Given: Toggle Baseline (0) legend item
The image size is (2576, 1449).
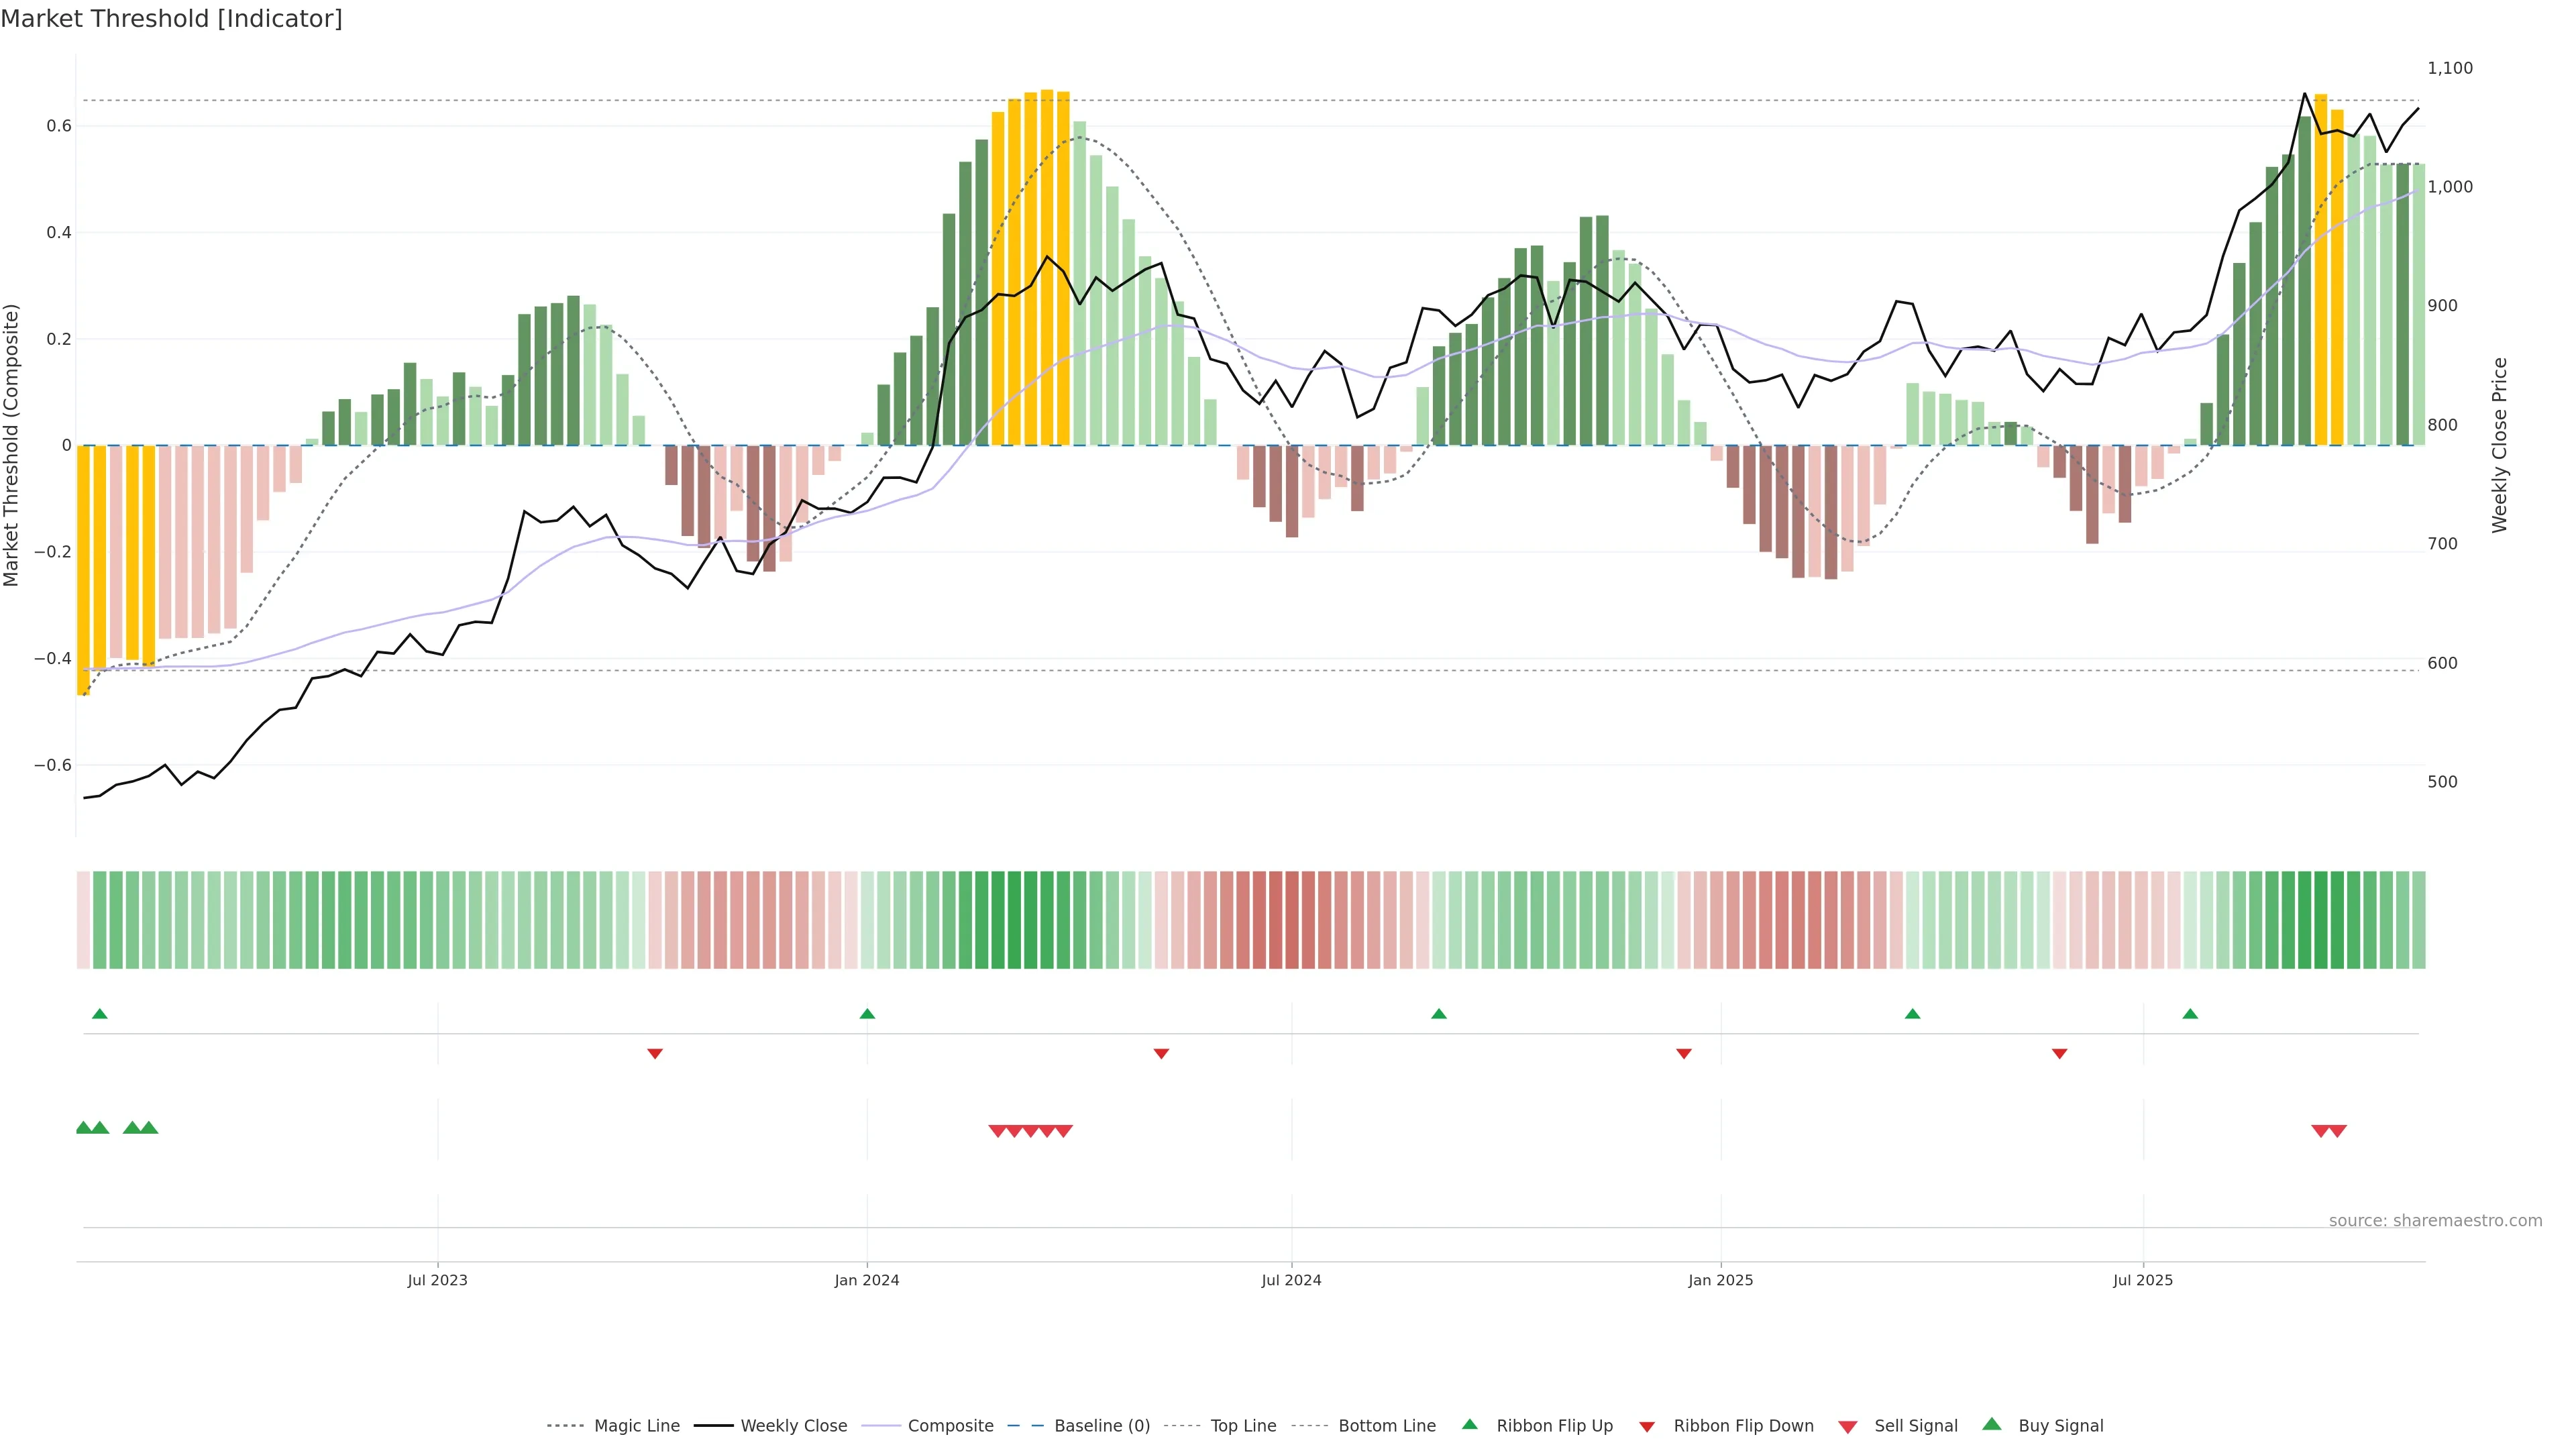Looking at the screenshot, I should 1102,1426.
